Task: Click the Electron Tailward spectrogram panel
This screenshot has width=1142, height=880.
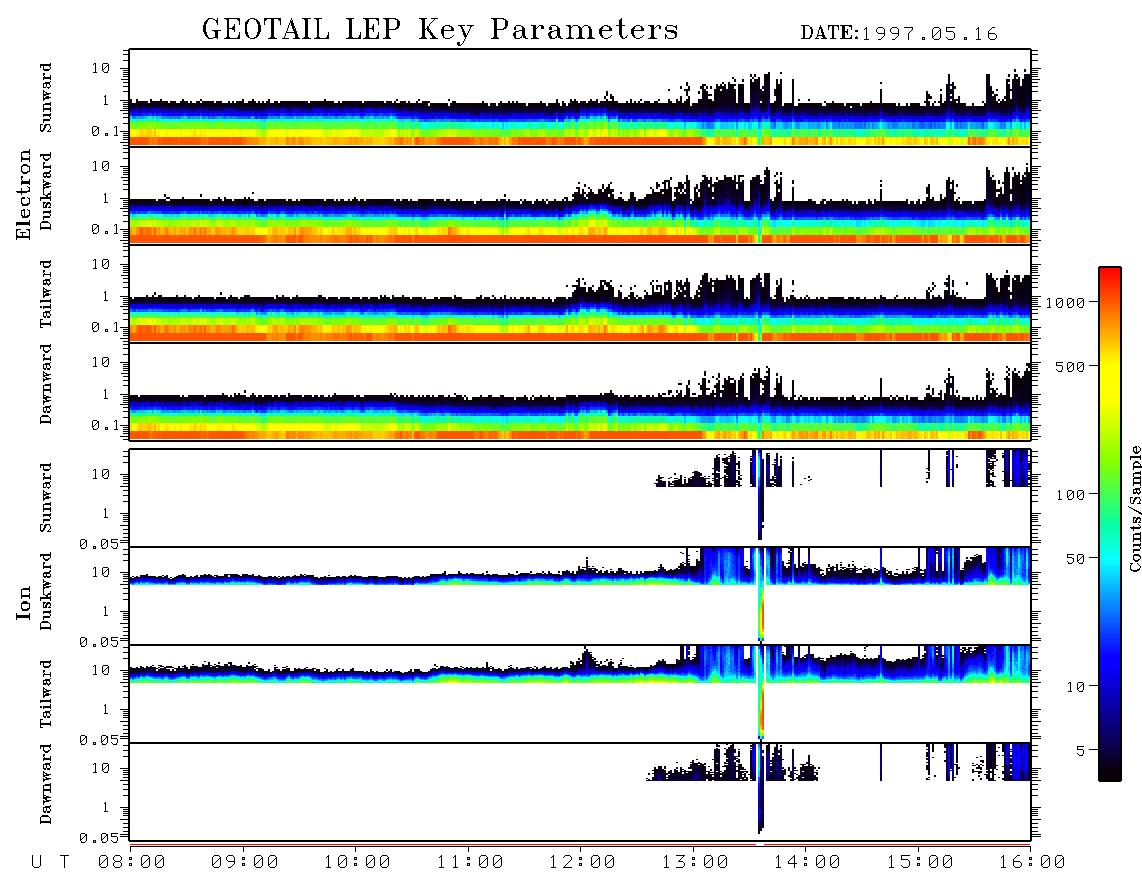Action: pyautogui.click(x=580, y=294)
